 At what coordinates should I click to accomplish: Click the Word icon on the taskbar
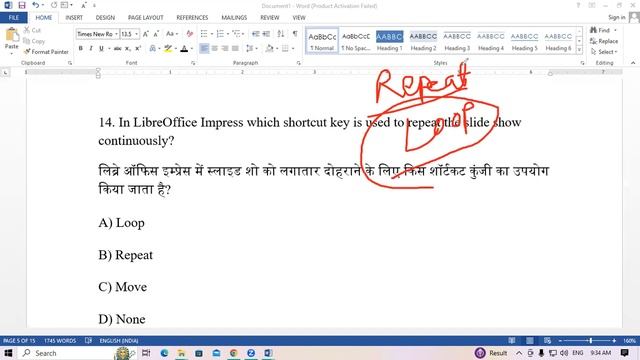269,353
